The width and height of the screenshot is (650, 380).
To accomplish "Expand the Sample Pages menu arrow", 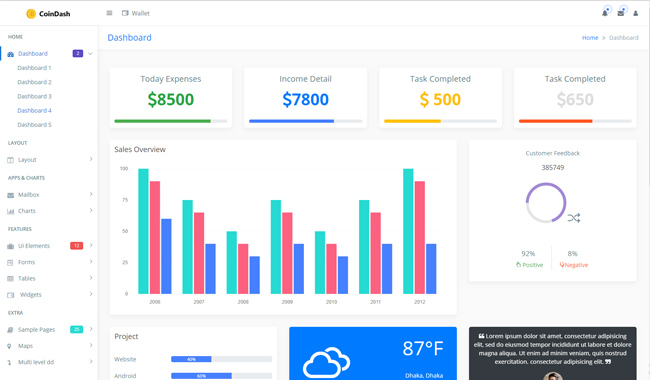I will [91, 329].
